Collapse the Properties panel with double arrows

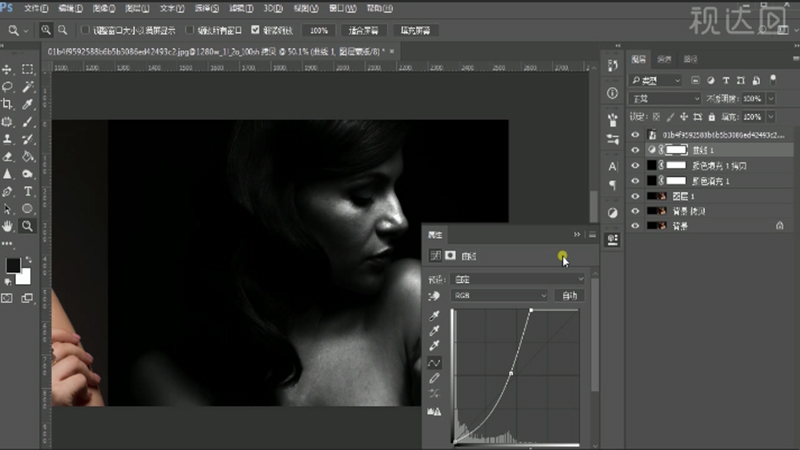pyautogui.click(x=577, y=235)
